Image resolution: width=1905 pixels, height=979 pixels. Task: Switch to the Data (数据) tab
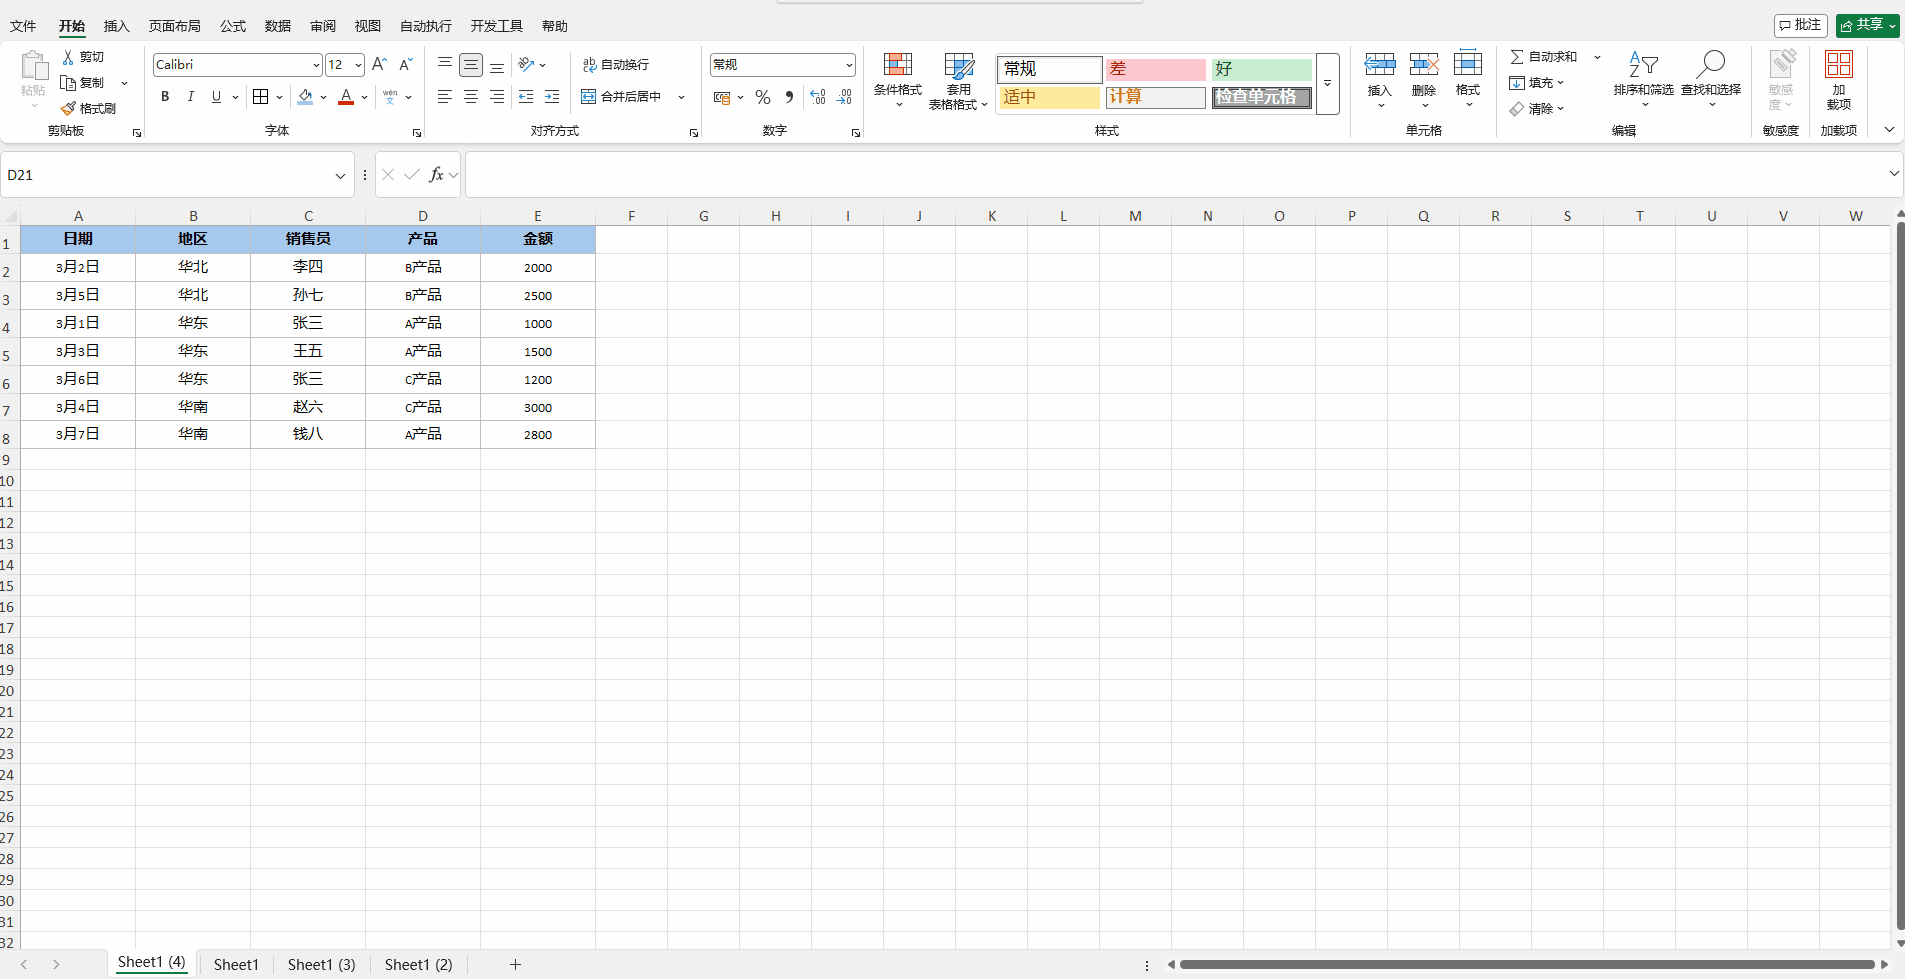coord(278,26)
